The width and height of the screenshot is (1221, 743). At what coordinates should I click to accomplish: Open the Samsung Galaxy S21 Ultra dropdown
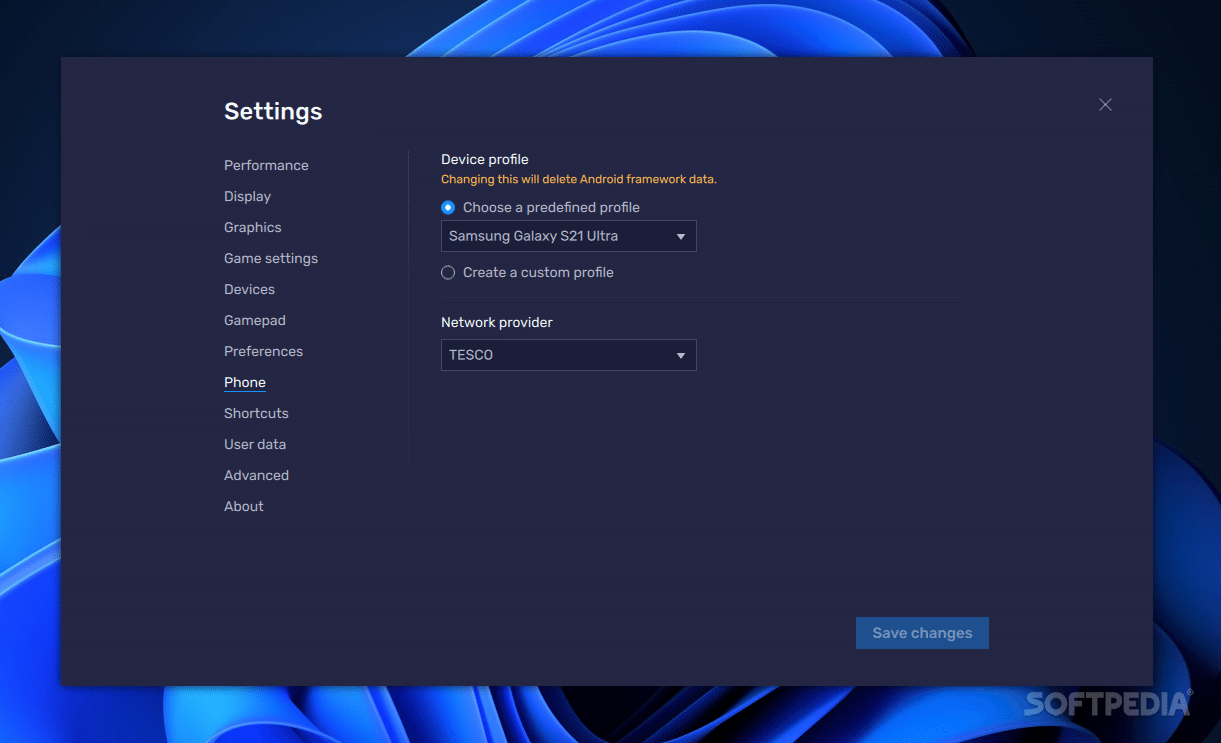pyautogui.click(x=569, y=236)
